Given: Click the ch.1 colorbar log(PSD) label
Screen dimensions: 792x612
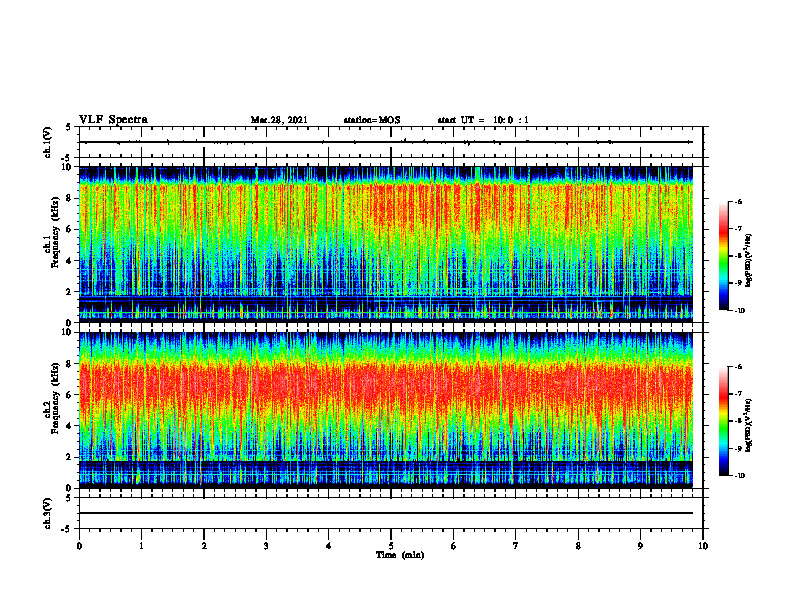Looking at the screenshot, I should pyautogui.click(x=749, y=260).
